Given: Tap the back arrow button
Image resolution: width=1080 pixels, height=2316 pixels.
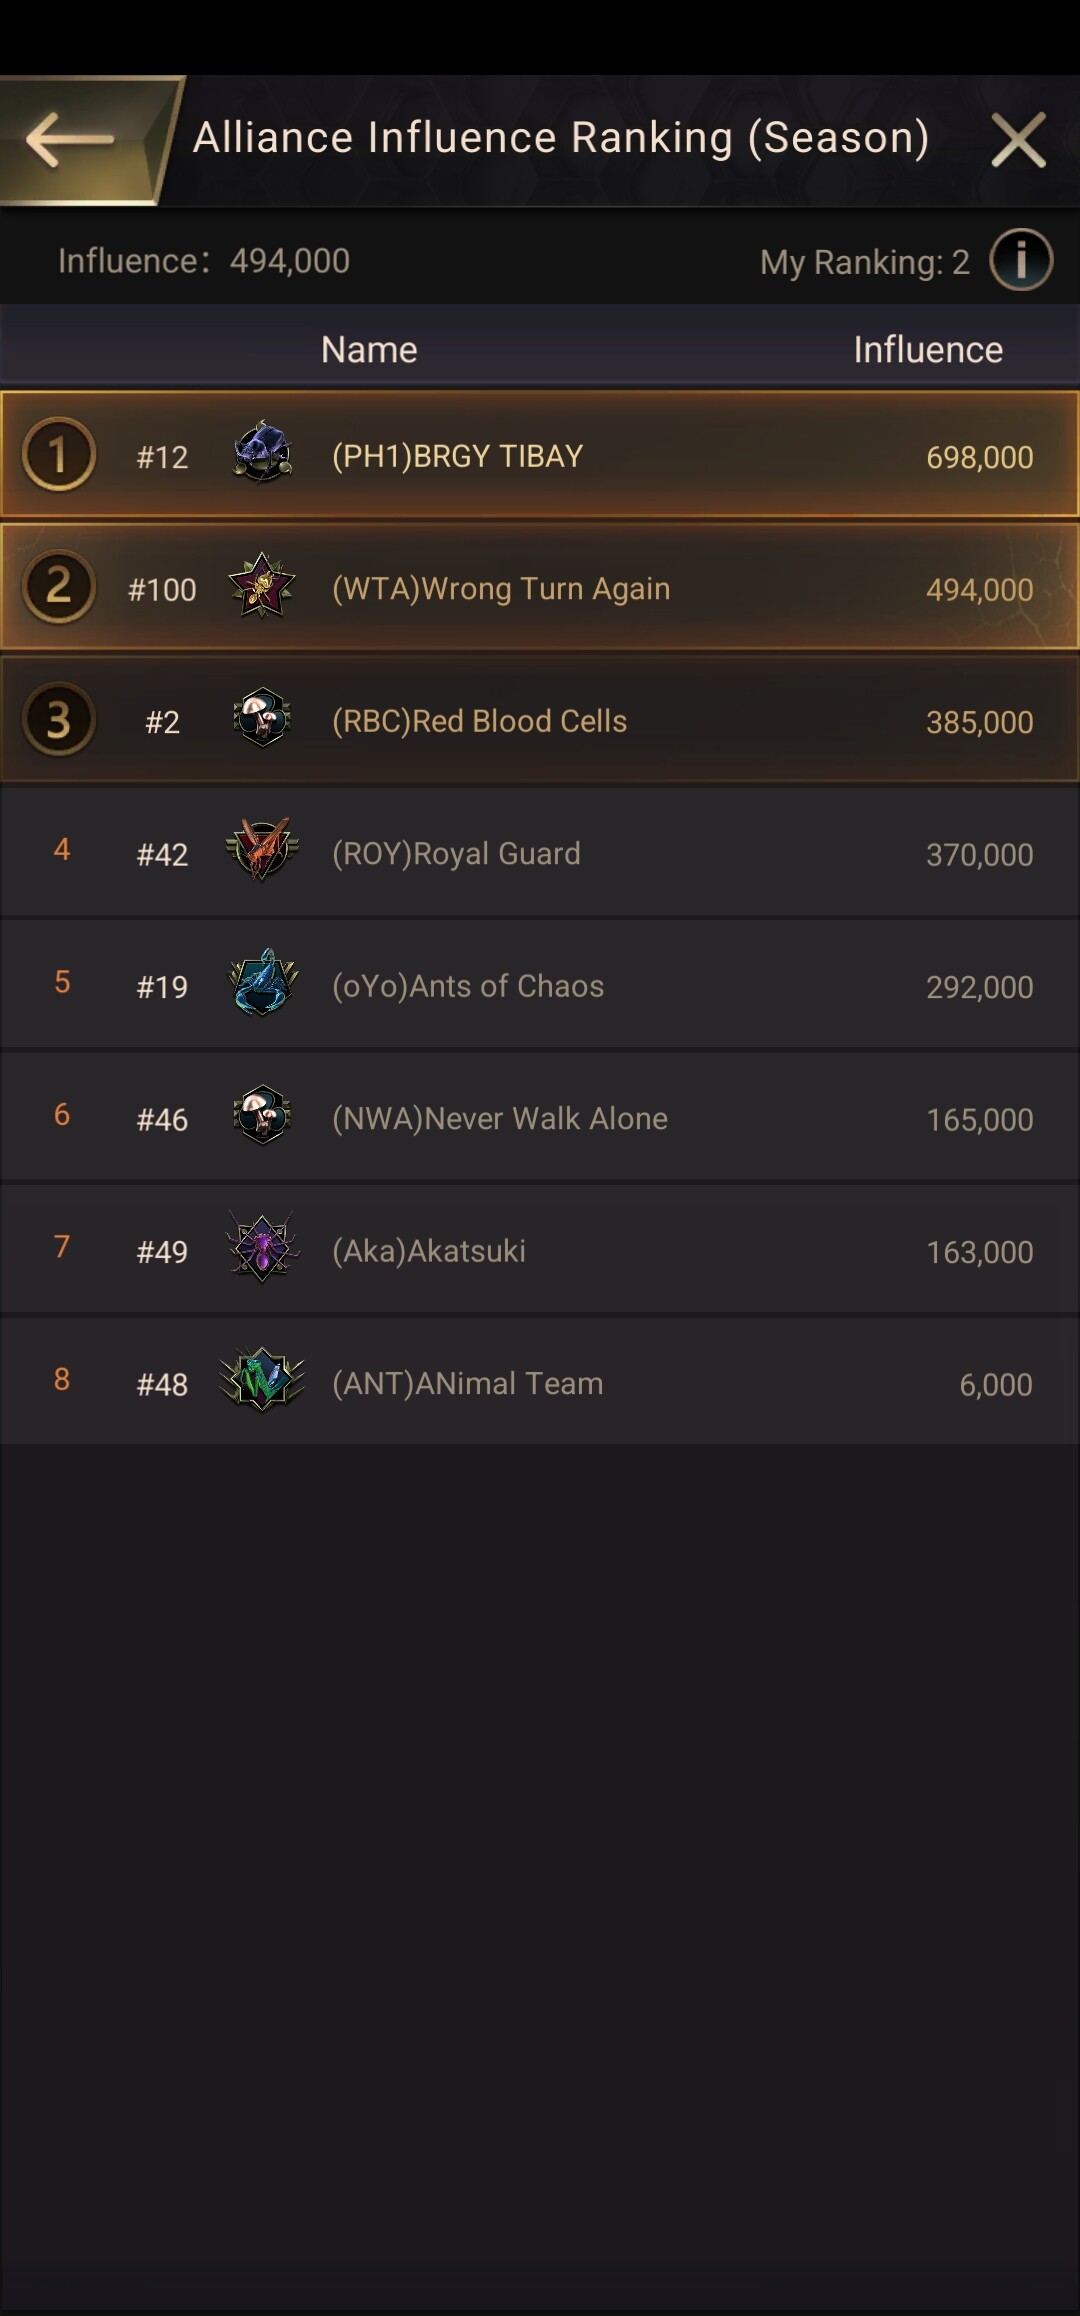Looking at the screenshot, I should (x=72, y=140).
